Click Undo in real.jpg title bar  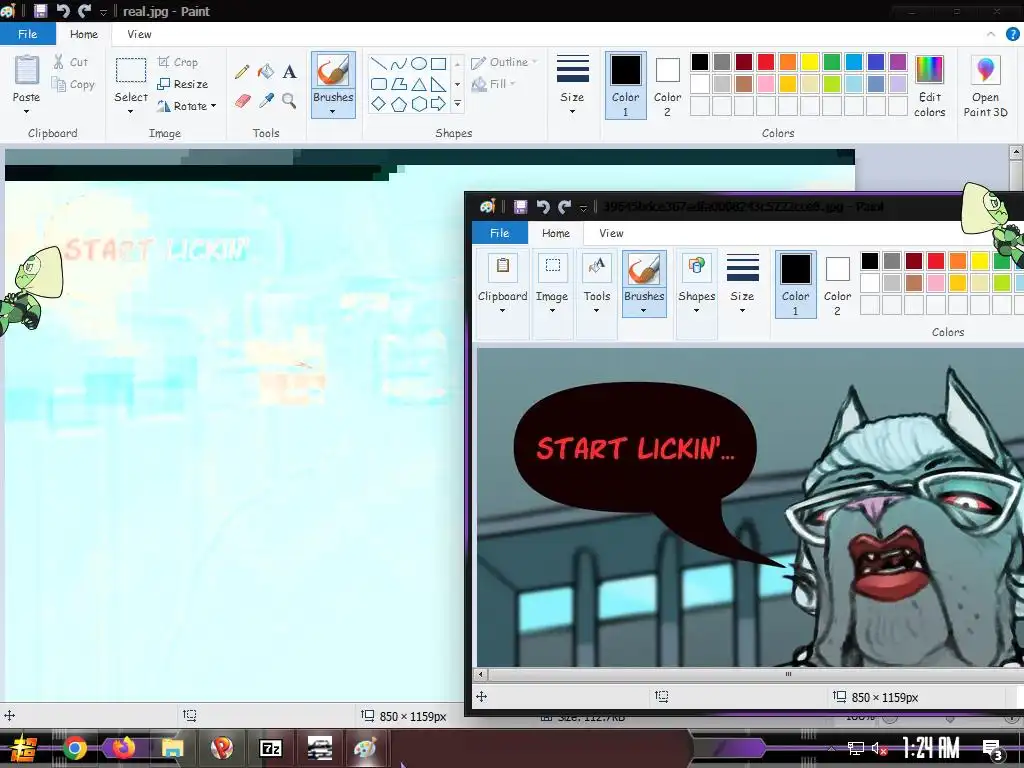63,11
